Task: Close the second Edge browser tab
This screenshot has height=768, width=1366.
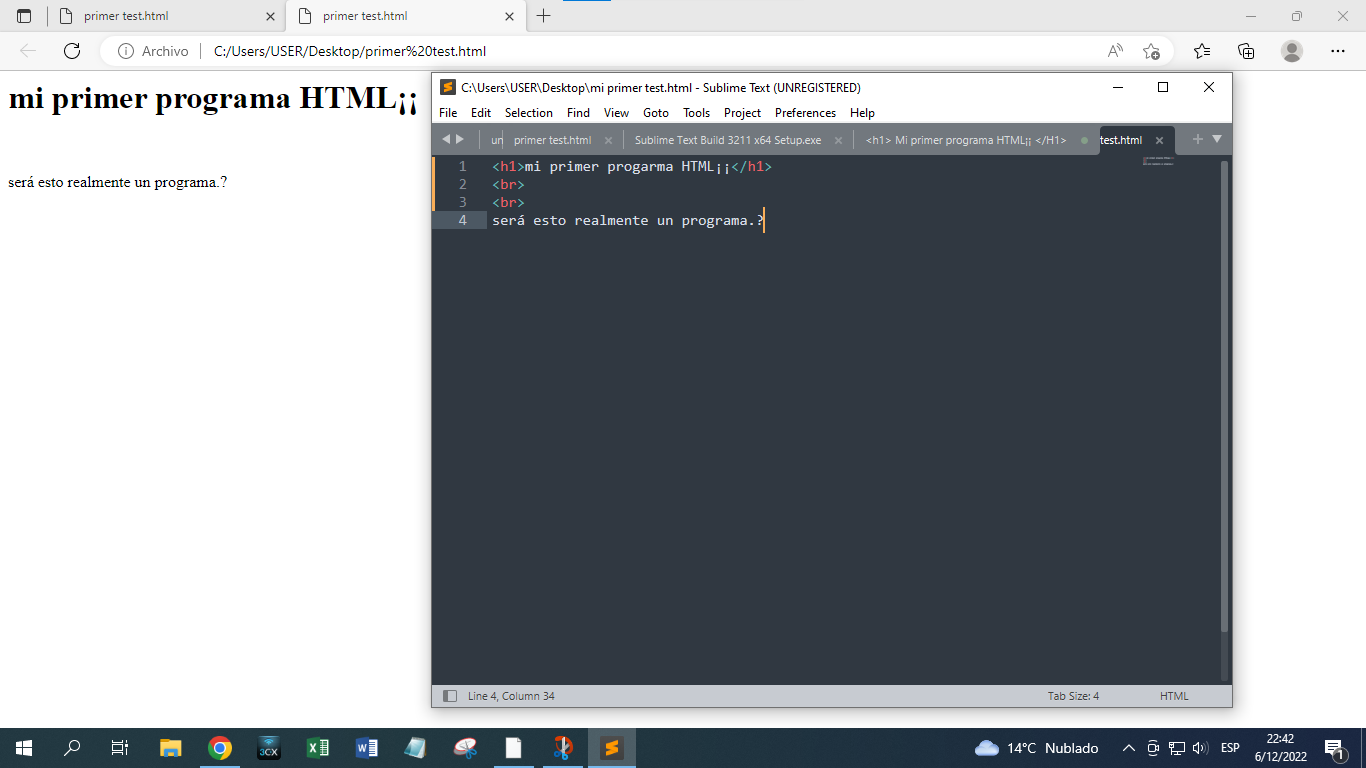Action: pos(509,16)
